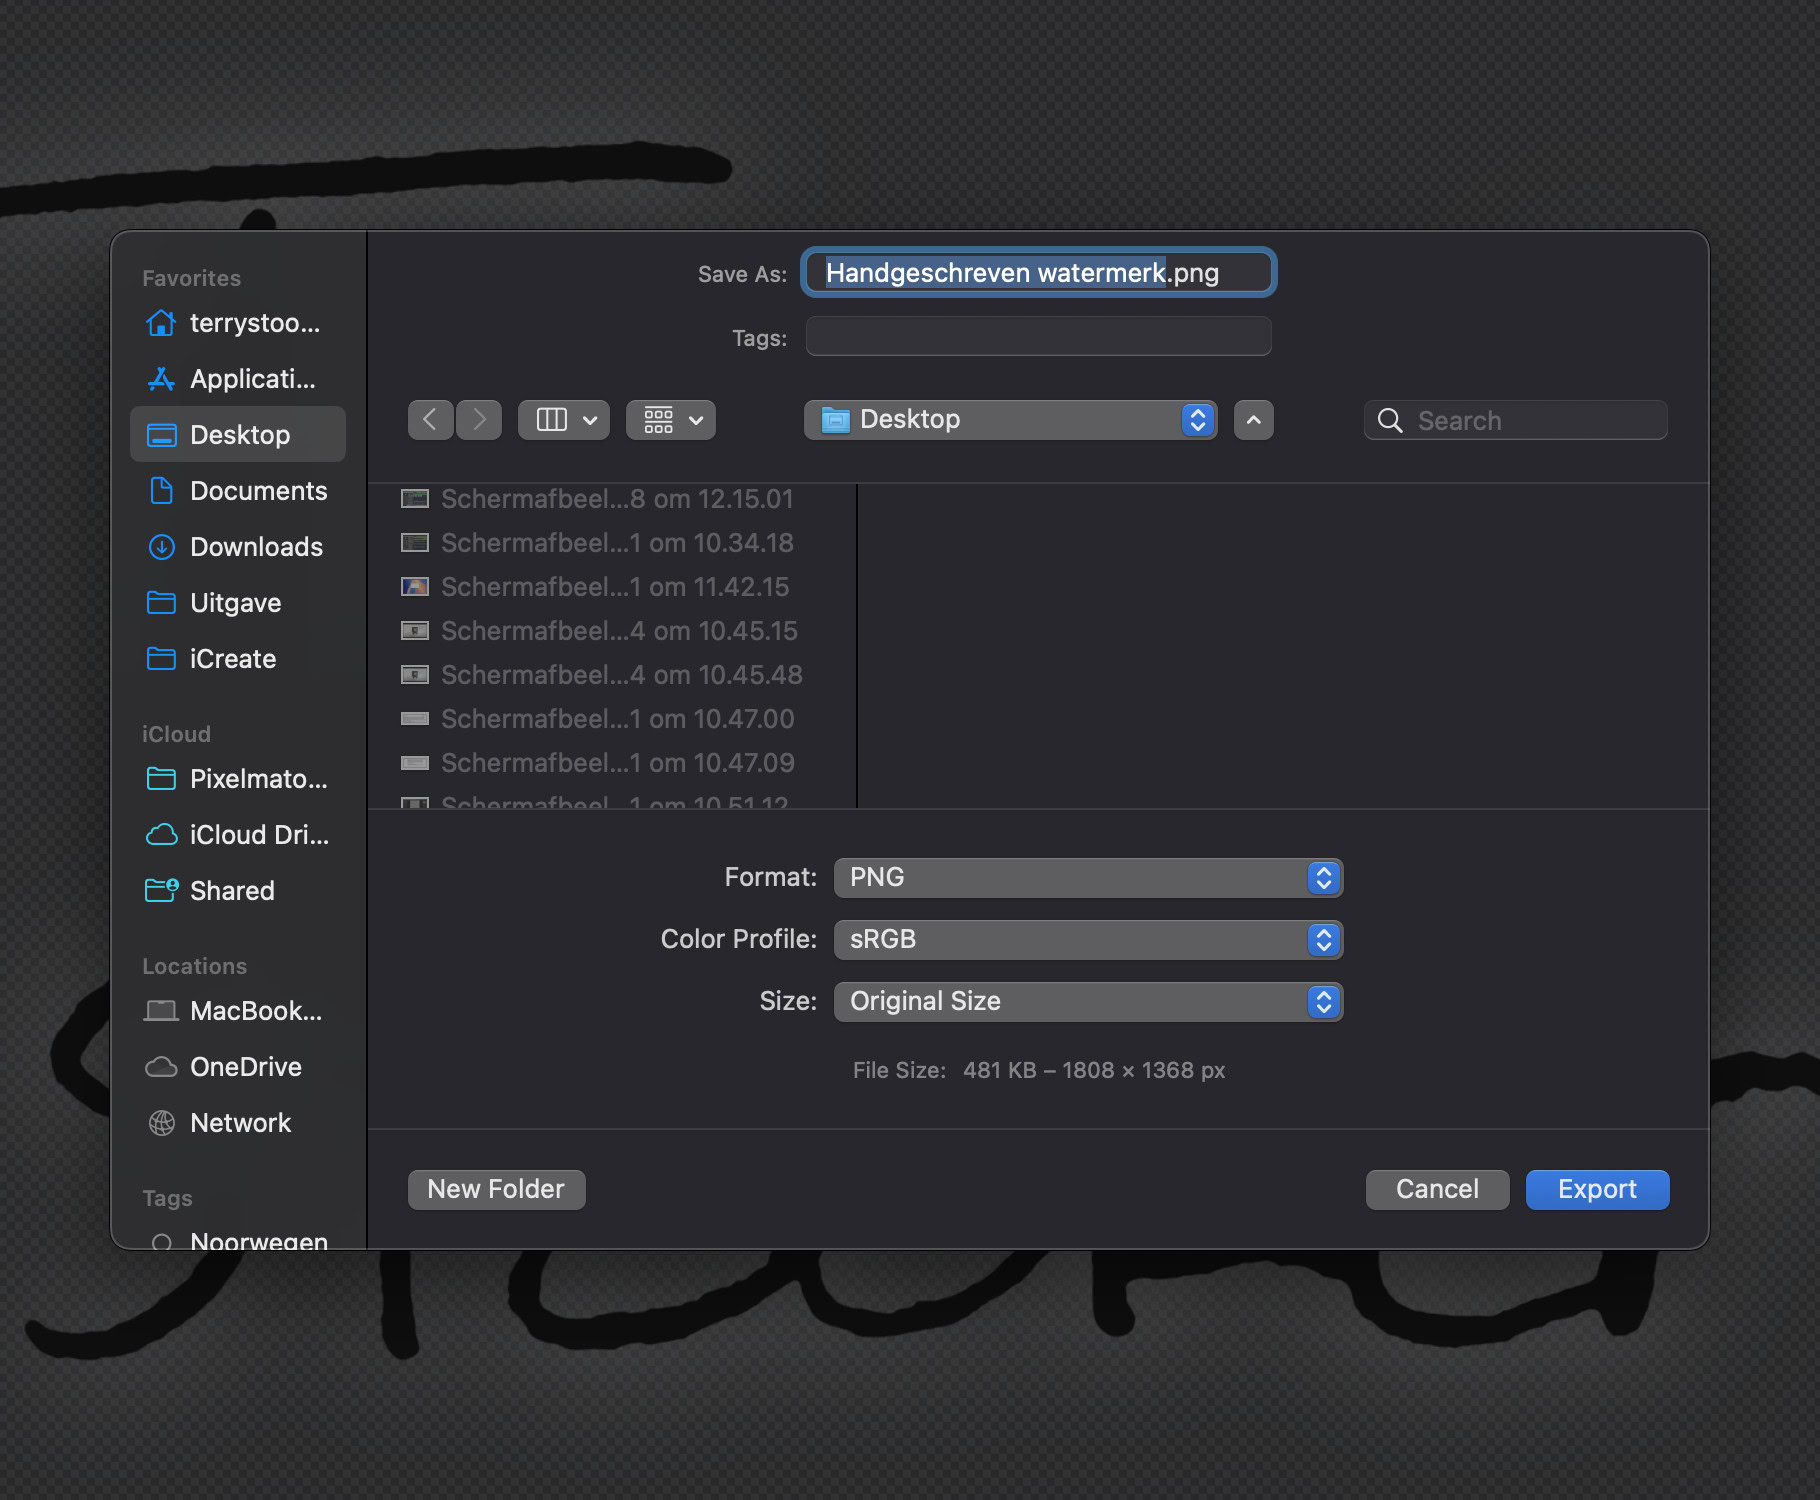Click the Save As filename field

pyautogui.click(x=1038, y=273)
